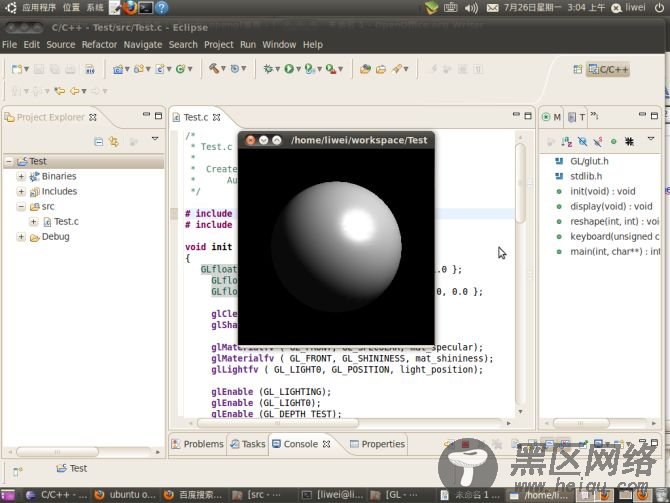Click the Terminal launcher in top panel
The image size is (670, 503).
pos(146,8)
